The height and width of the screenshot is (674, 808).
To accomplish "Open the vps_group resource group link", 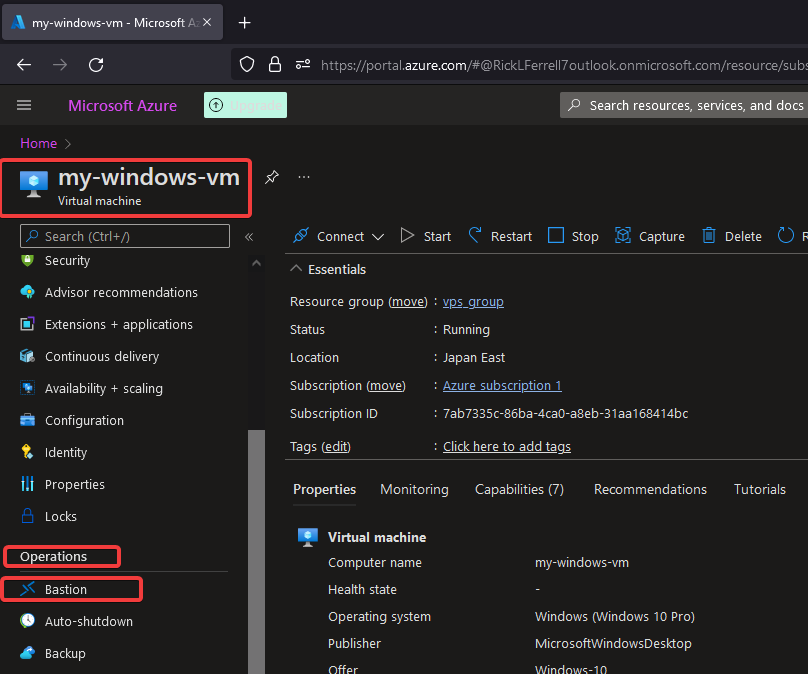I will click(473, 301).
